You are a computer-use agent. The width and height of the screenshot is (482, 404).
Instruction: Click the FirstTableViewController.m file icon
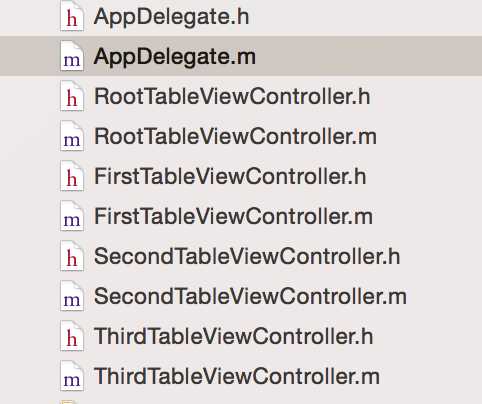(72, 216)
